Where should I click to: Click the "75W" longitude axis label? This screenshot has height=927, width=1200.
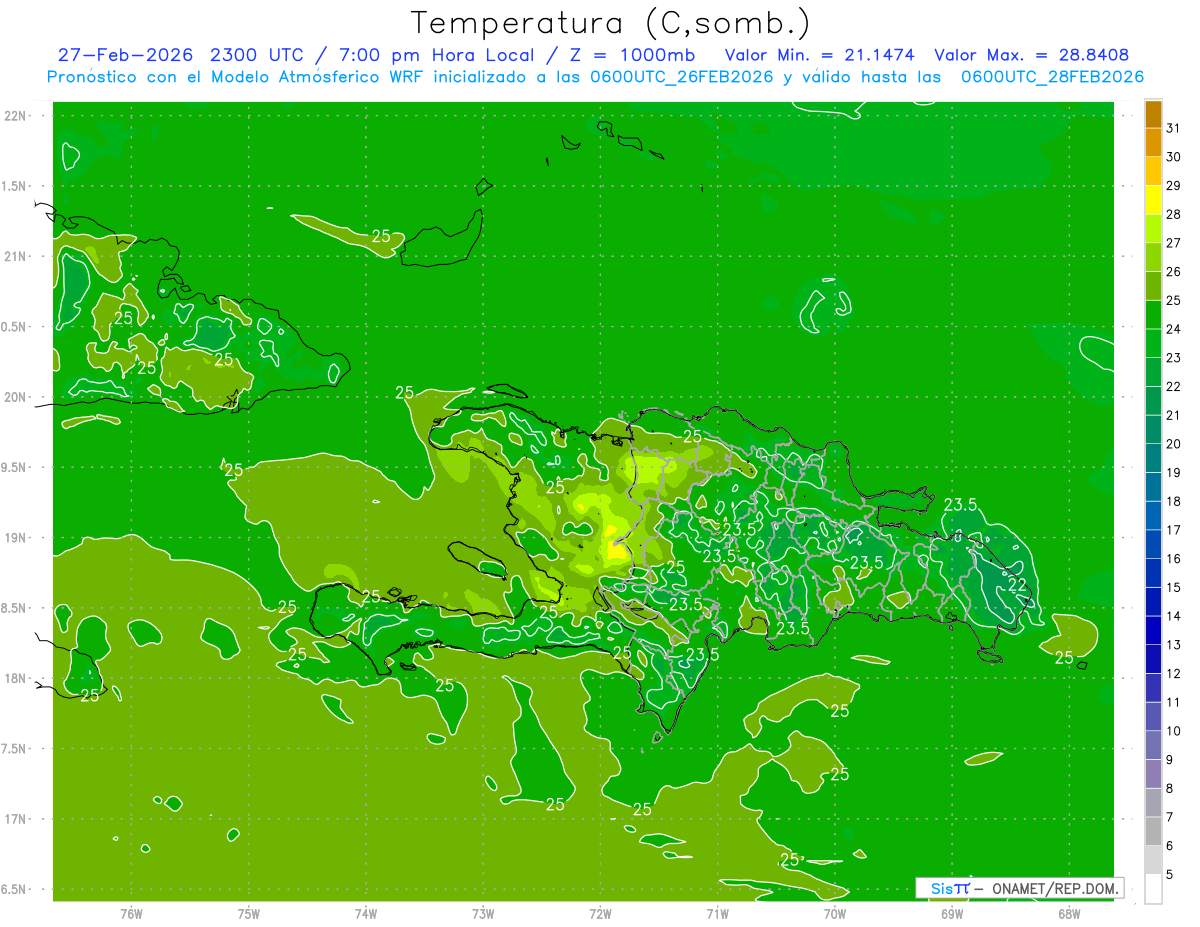(x=249, y=913)
